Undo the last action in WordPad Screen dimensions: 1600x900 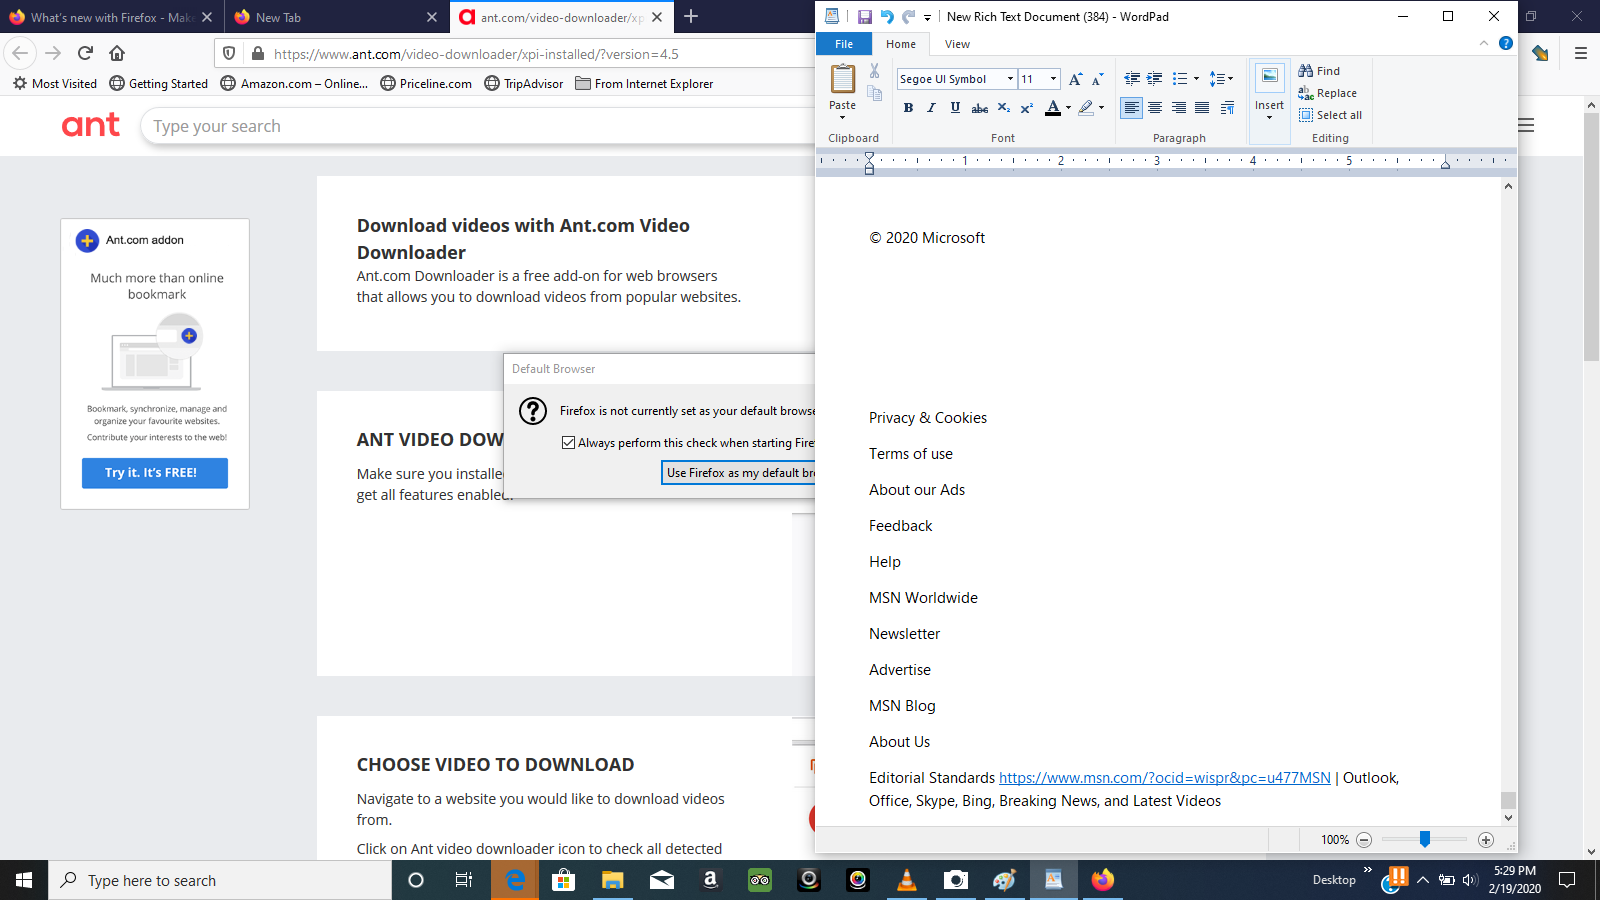click(x=886, y=17)
